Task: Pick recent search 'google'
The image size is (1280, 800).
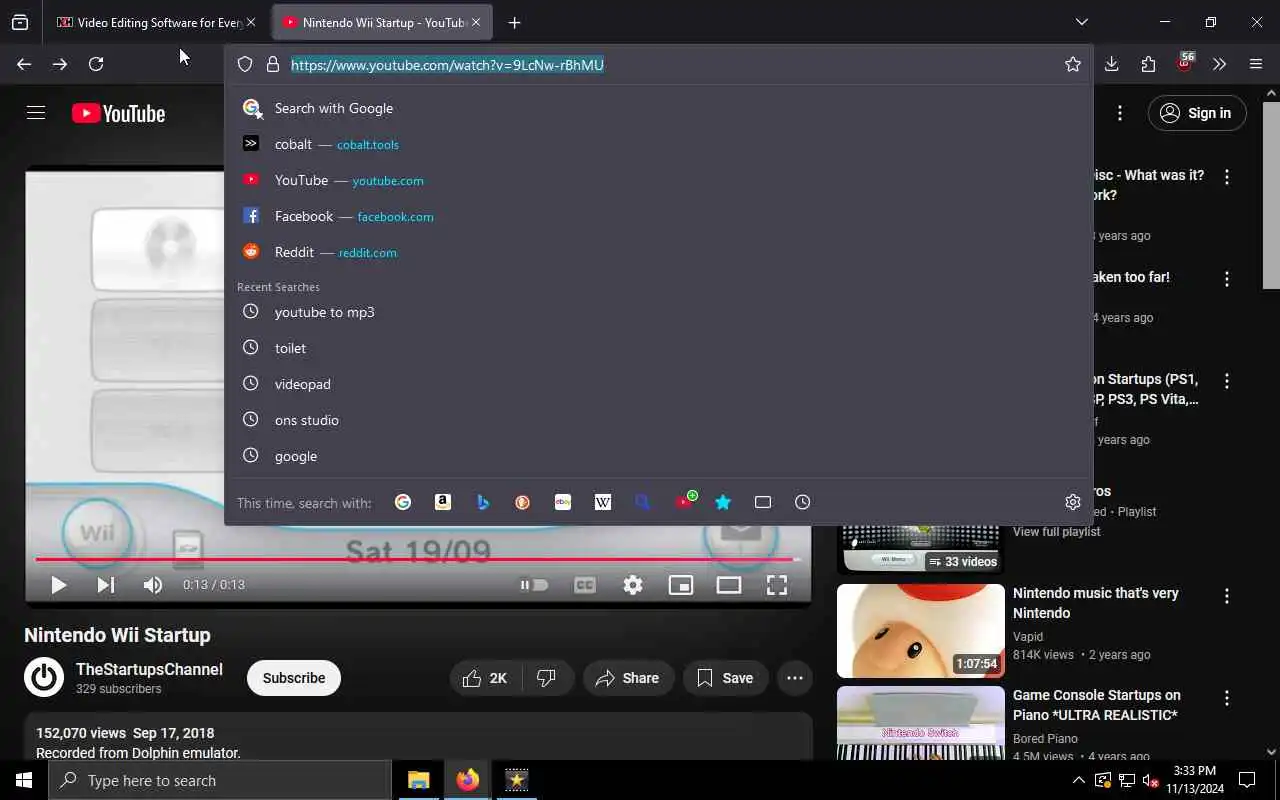Action: 658,456
